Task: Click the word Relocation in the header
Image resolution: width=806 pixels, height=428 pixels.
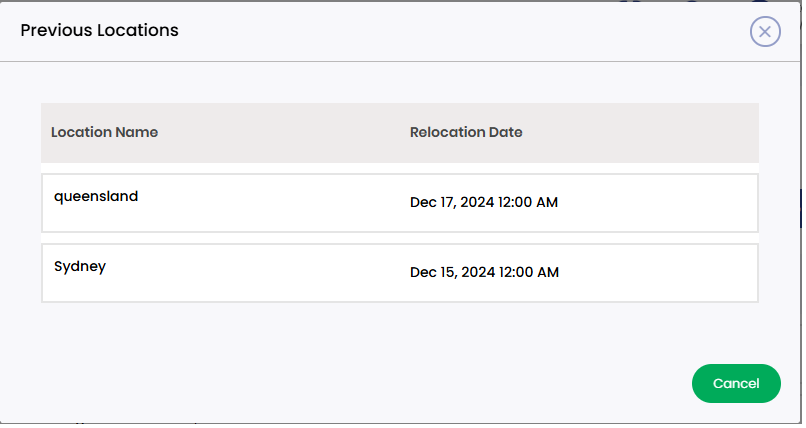Action: pos(449,133)
